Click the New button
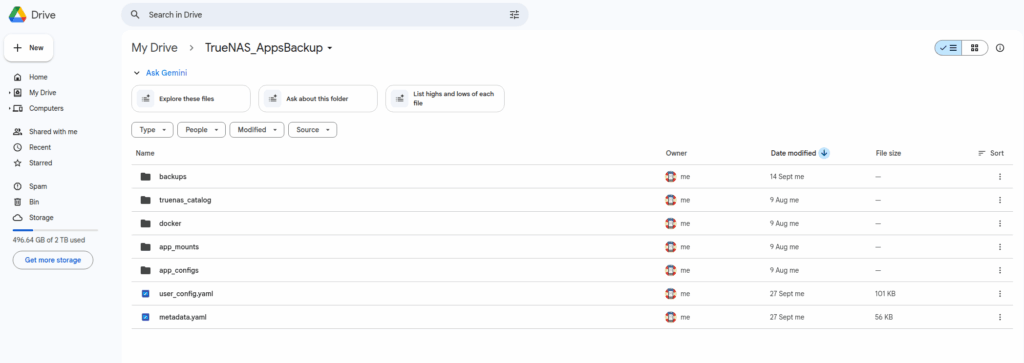The height and width of the screenshot is (363, 1024). 29,48
